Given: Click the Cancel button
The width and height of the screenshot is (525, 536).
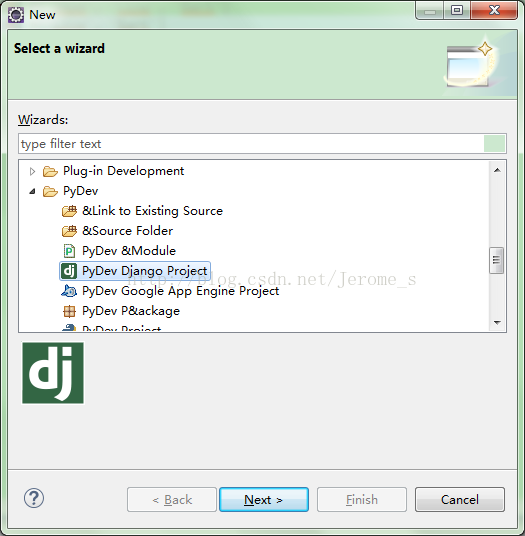Looking at the screenshot, I should (460, 499).
